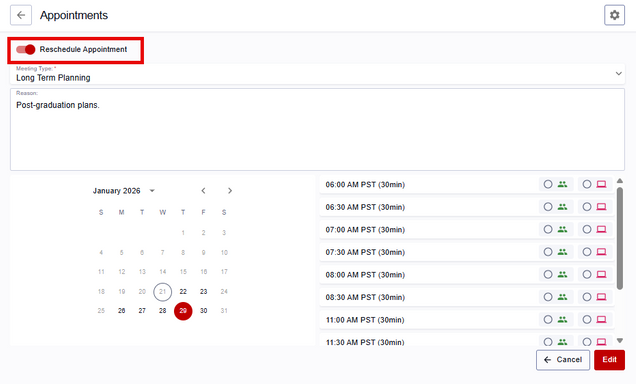Choose in-person radio for 06:00 AM slot

[548, 184]
